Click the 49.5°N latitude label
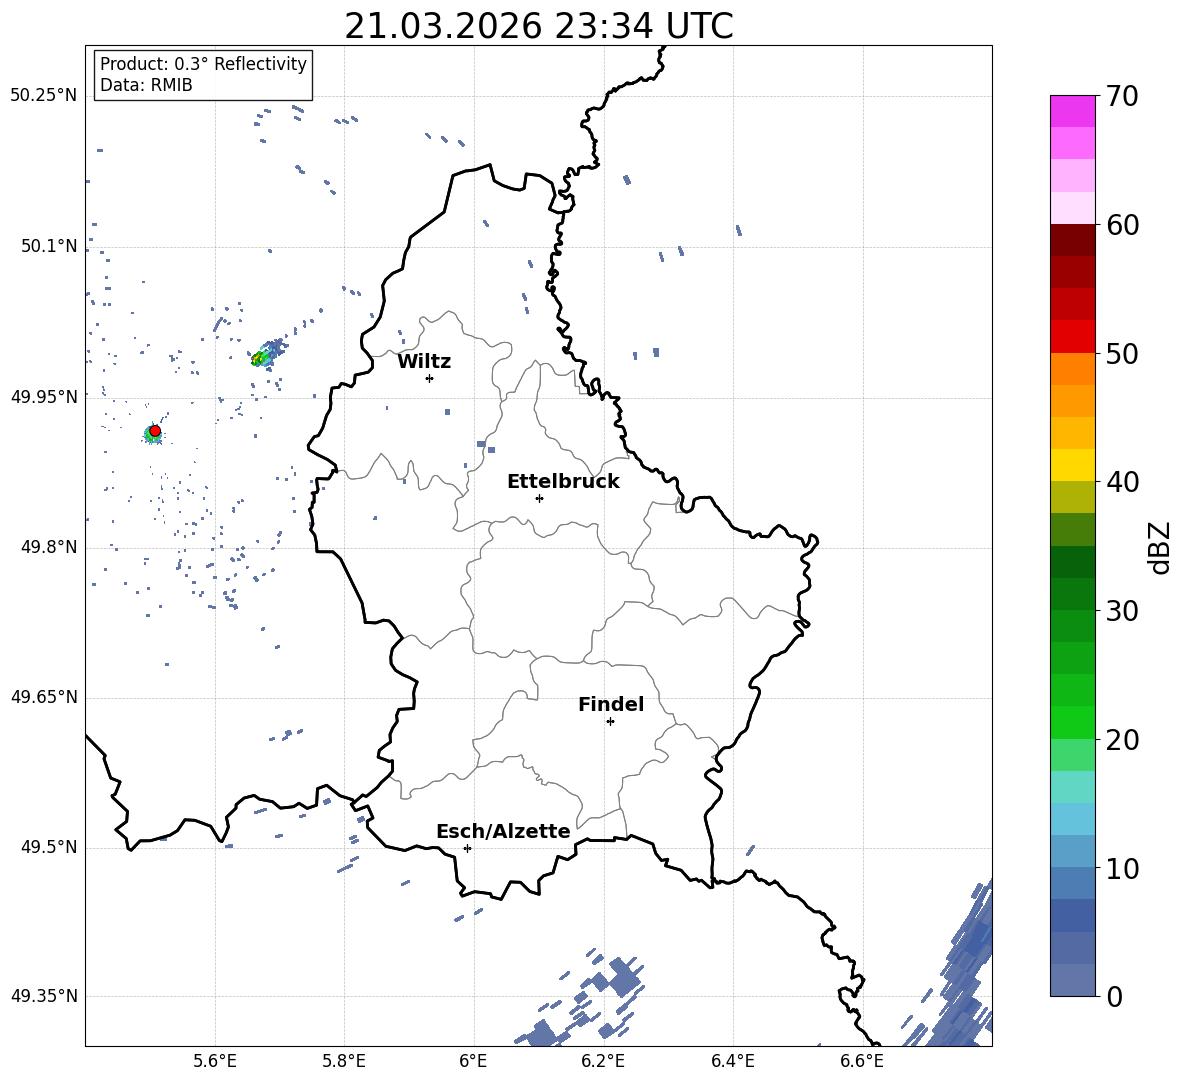The width and height of the screenshot is (1184, 1081). click(49, 847)
